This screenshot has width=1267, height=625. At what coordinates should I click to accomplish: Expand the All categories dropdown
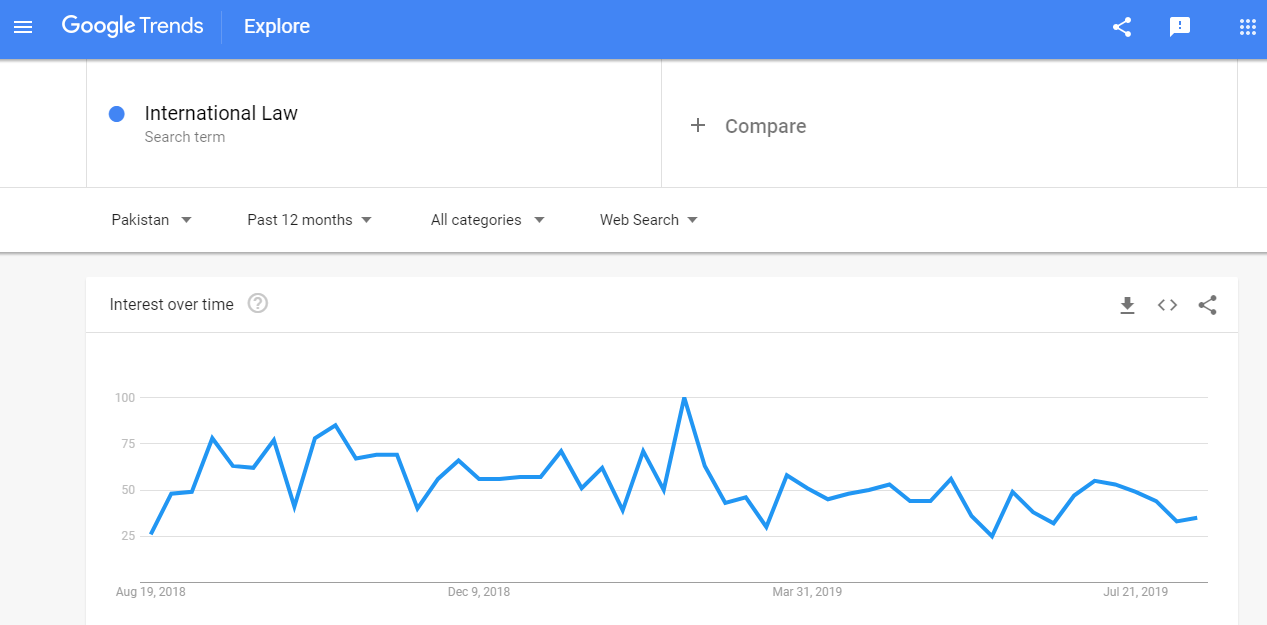(x=487, y=220)
